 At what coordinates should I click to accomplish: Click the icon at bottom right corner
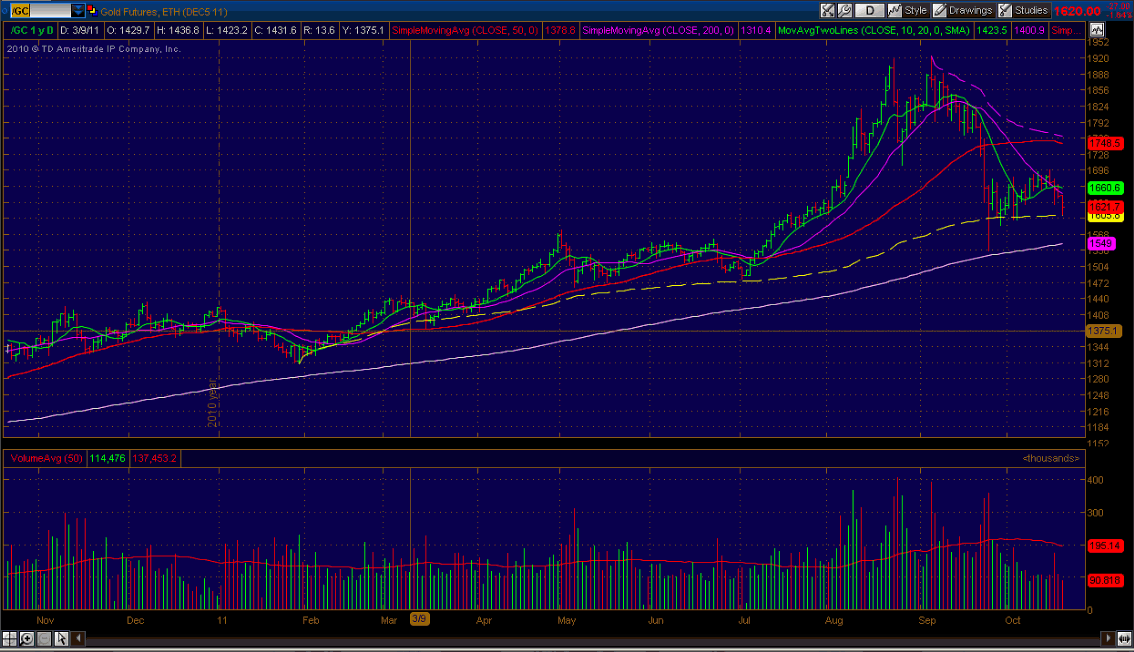[1124, 639]
